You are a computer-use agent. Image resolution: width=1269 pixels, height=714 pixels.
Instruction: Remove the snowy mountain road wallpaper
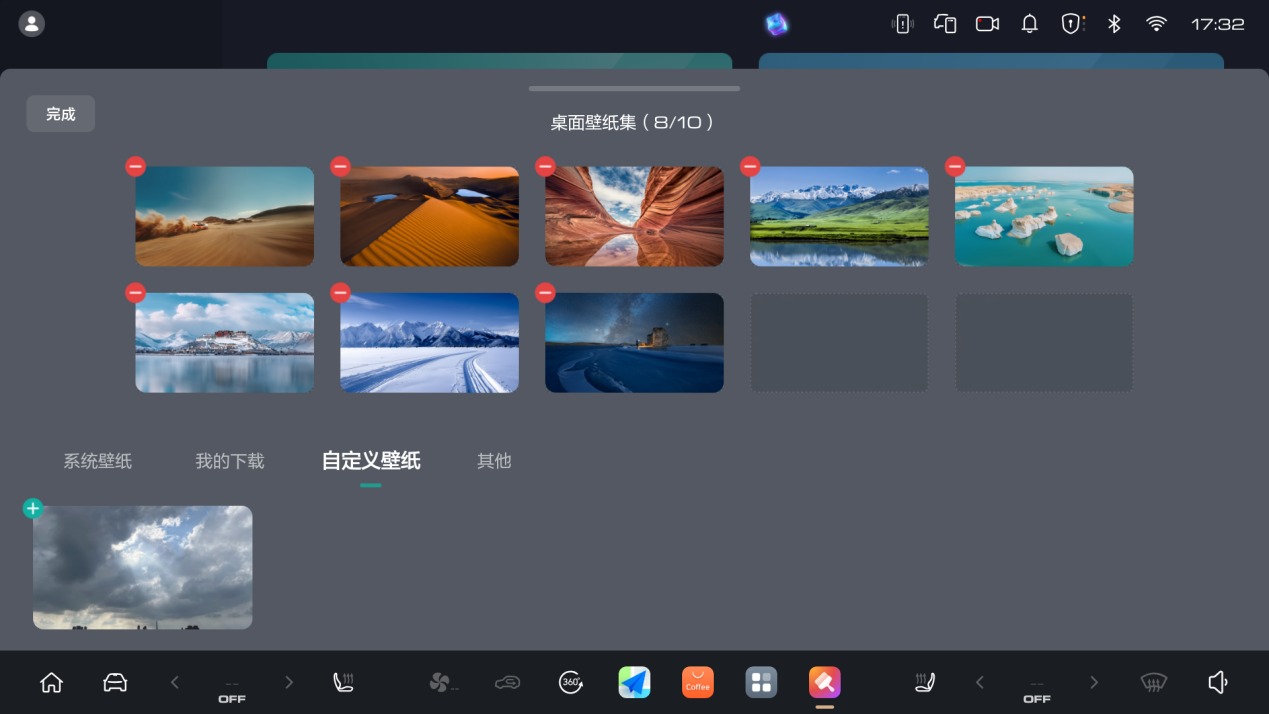340,292
